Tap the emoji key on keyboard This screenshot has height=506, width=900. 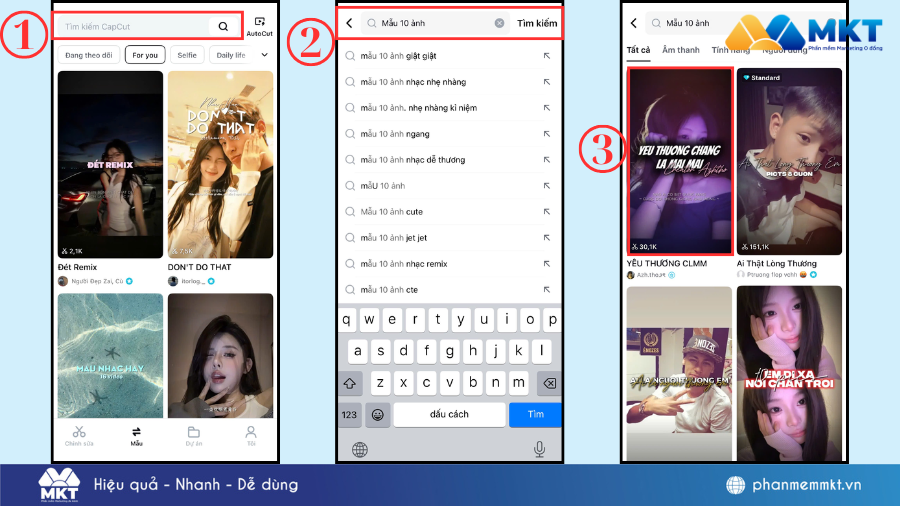tap(378, 414)
